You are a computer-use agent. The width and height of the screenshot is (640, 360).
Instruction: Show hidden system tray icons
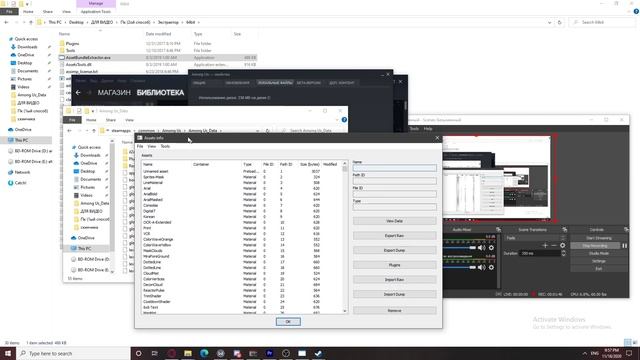(584, 353)
